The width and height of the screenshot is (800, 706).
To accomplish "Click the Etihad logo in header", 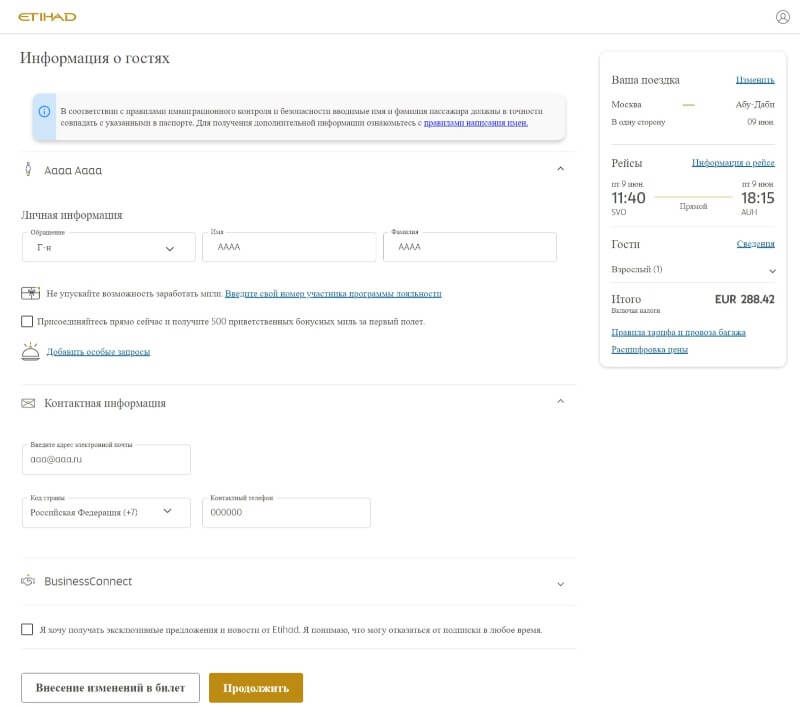I will 47,17.
